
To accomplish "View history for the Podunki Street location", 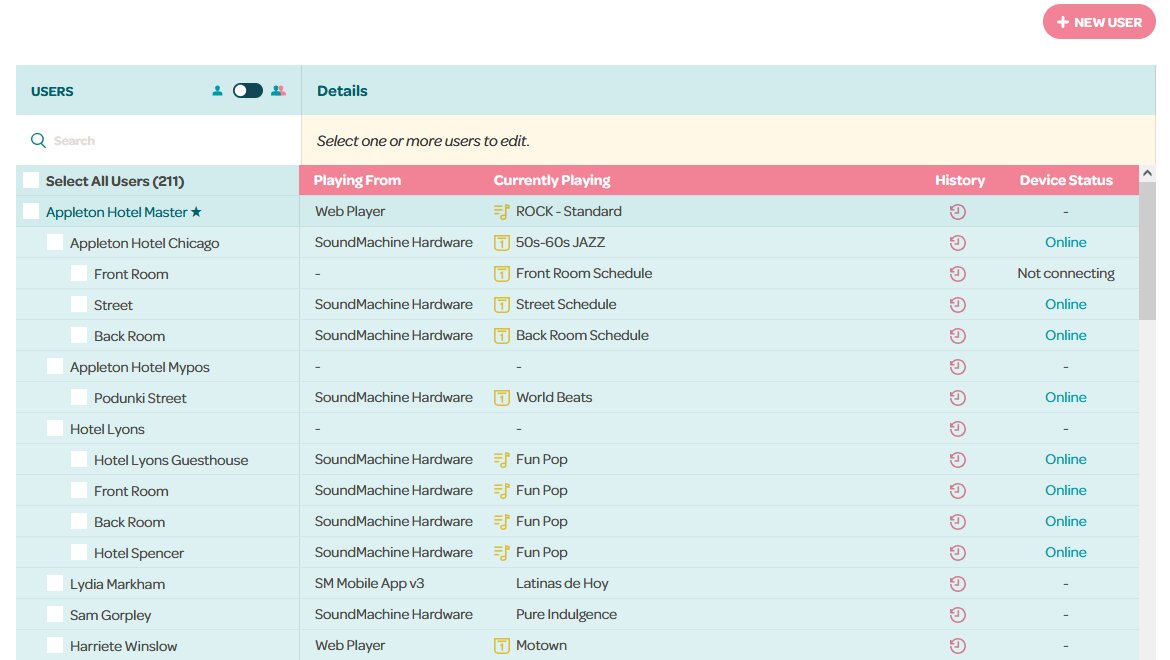I will coord(957,397).
